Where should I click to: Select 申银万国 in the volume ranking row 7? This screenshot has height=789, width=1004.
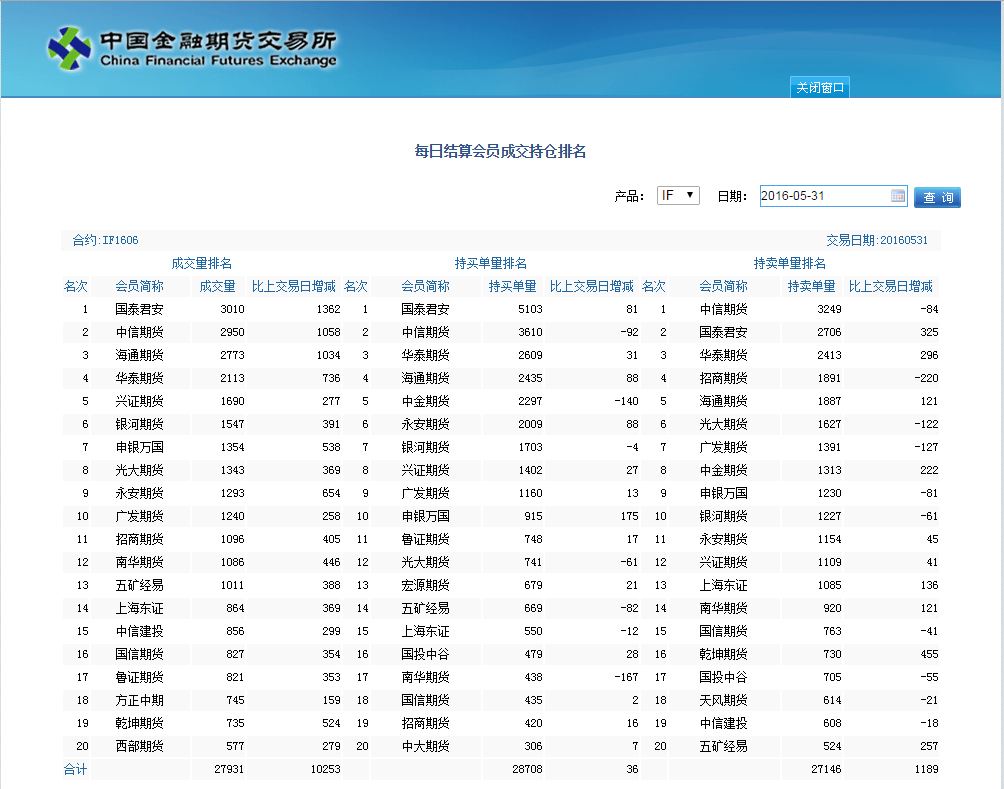click(140, 448)
